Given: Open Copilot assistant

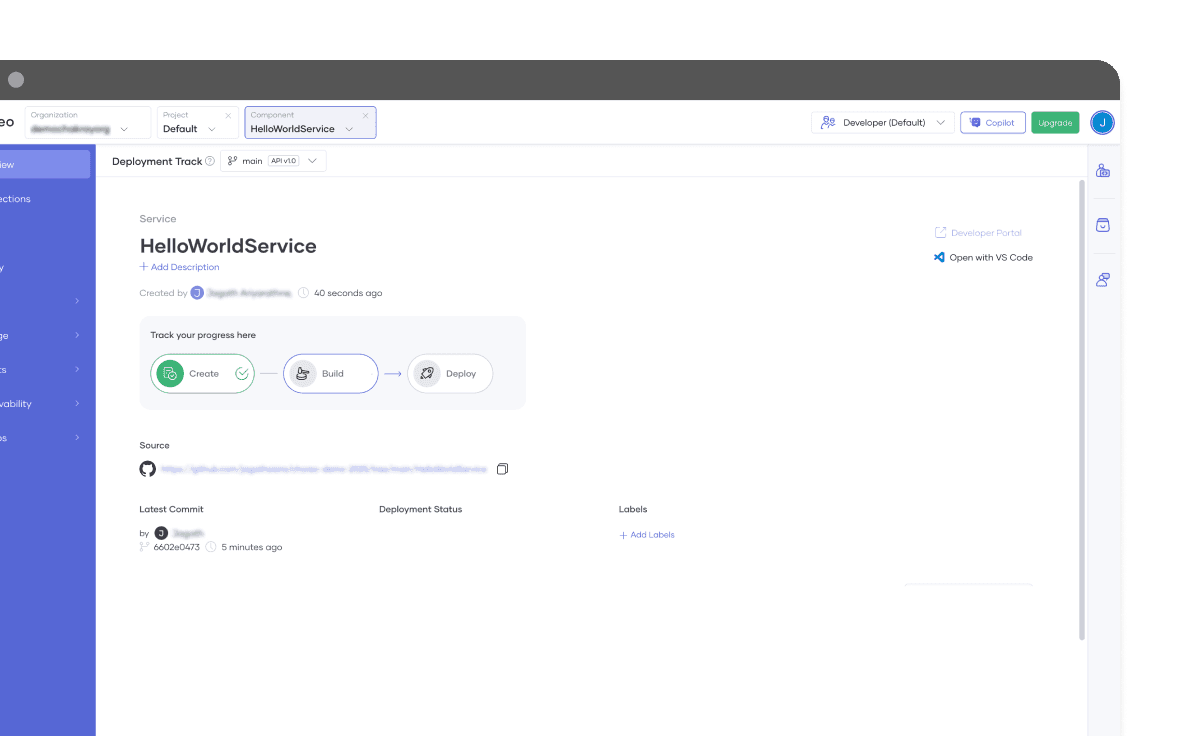Looking at the screenshot, I should (992, 122).
